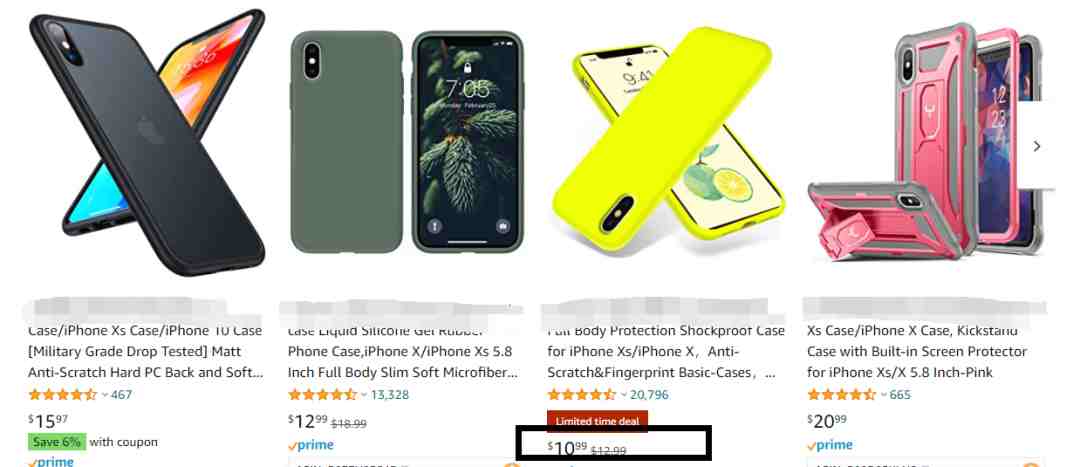1080x467 pixels.
Task: Open the 13,328 reviews link
Action: (390, 395)
